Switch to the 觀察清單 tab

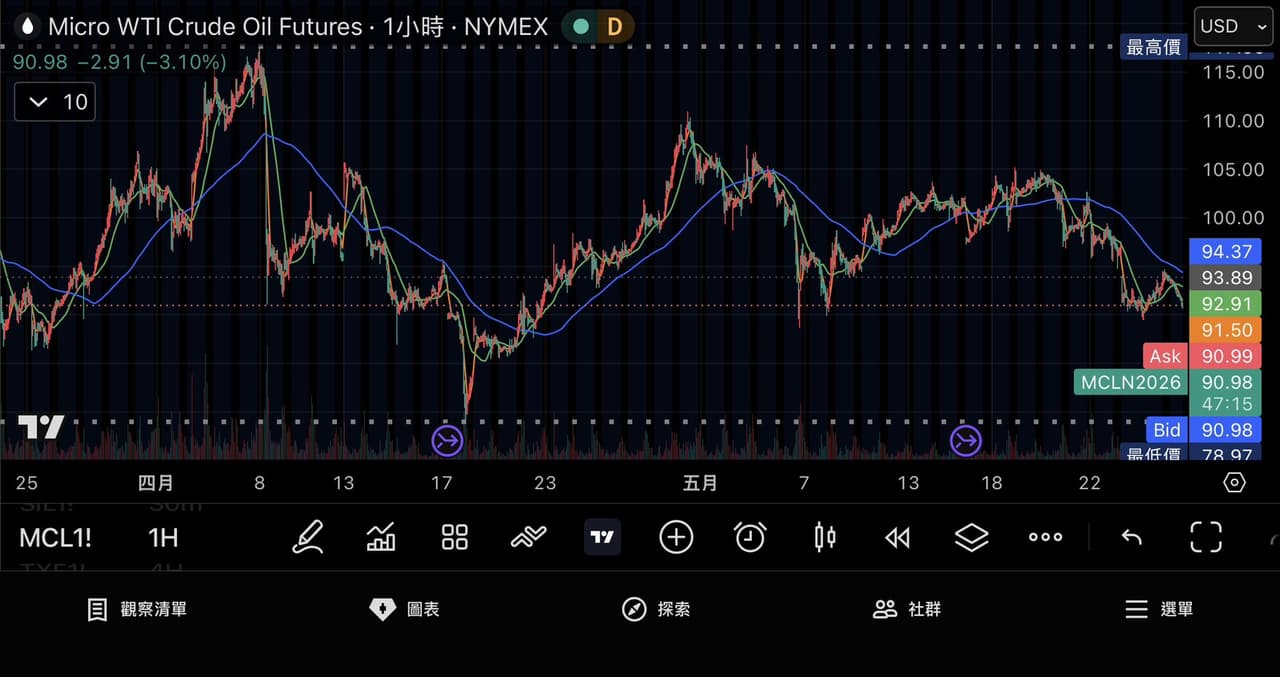pyautogui.click(x=138, y=609)
